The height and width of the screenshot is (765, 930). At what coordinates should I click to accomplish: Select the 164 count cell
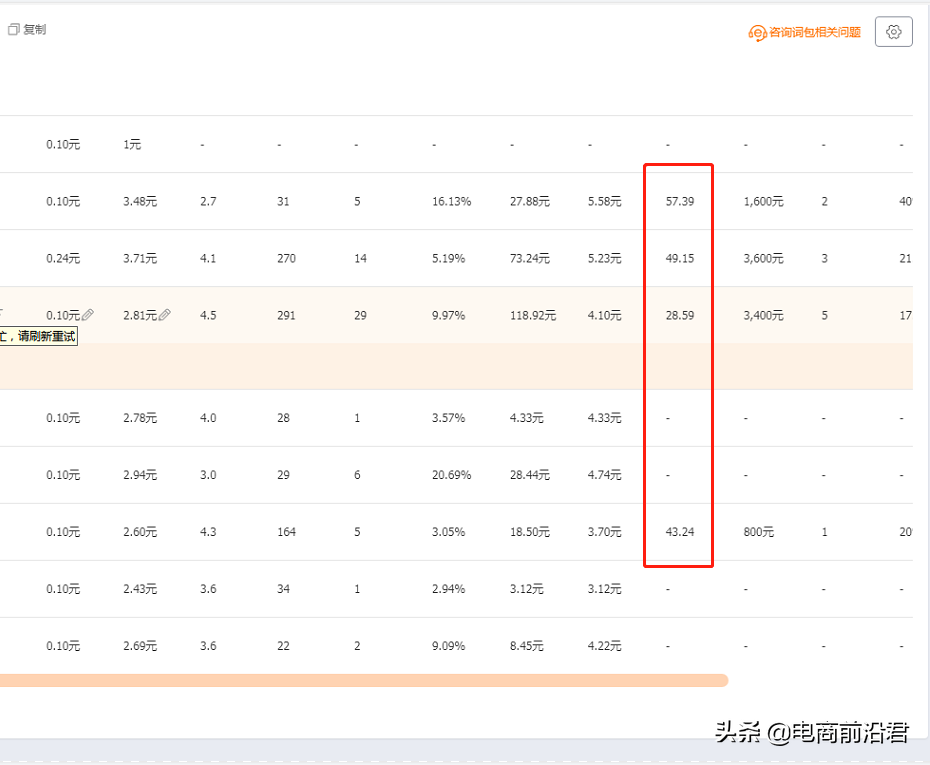(x=286, y=532)
